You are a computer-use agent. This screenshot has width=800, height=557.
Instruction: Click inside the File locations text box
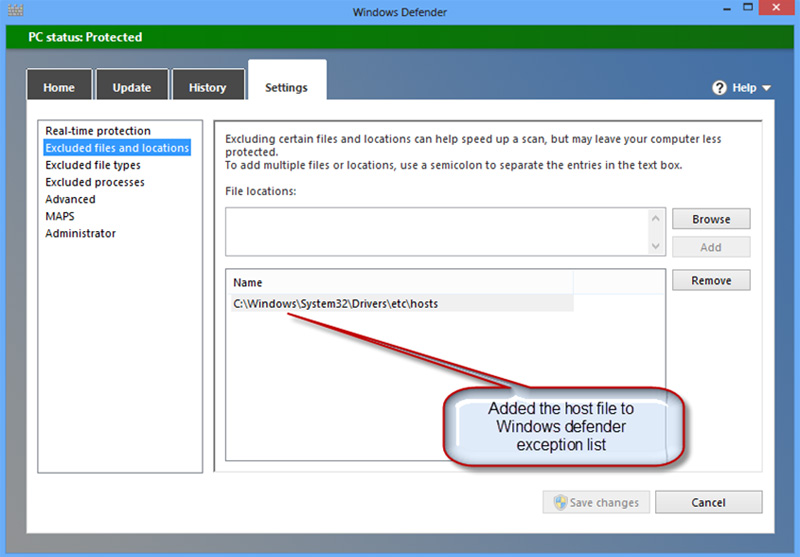(436, 232)
